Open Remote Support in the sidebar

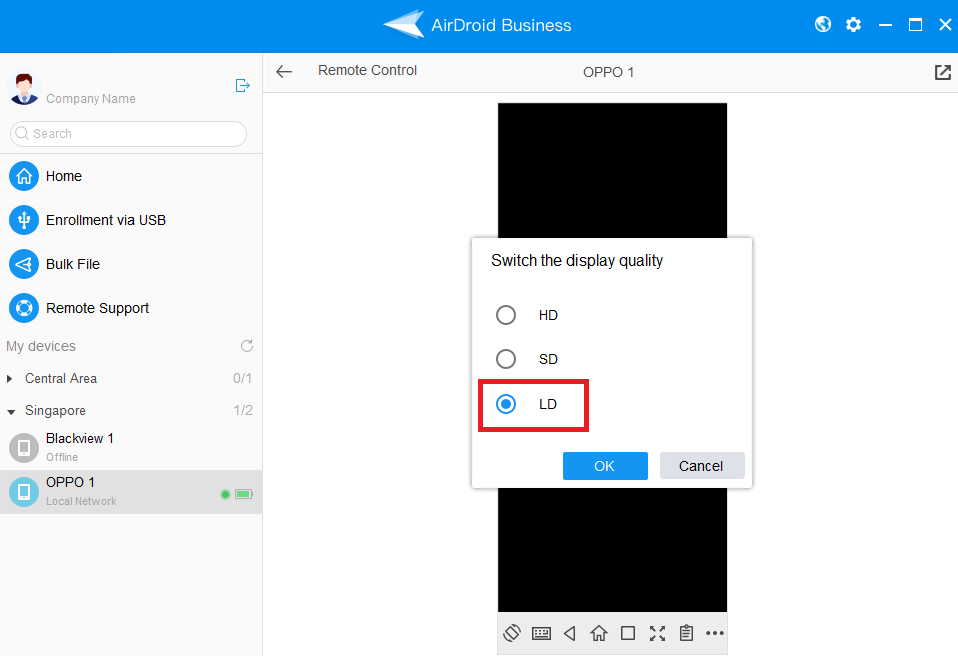tap(131, 308)
